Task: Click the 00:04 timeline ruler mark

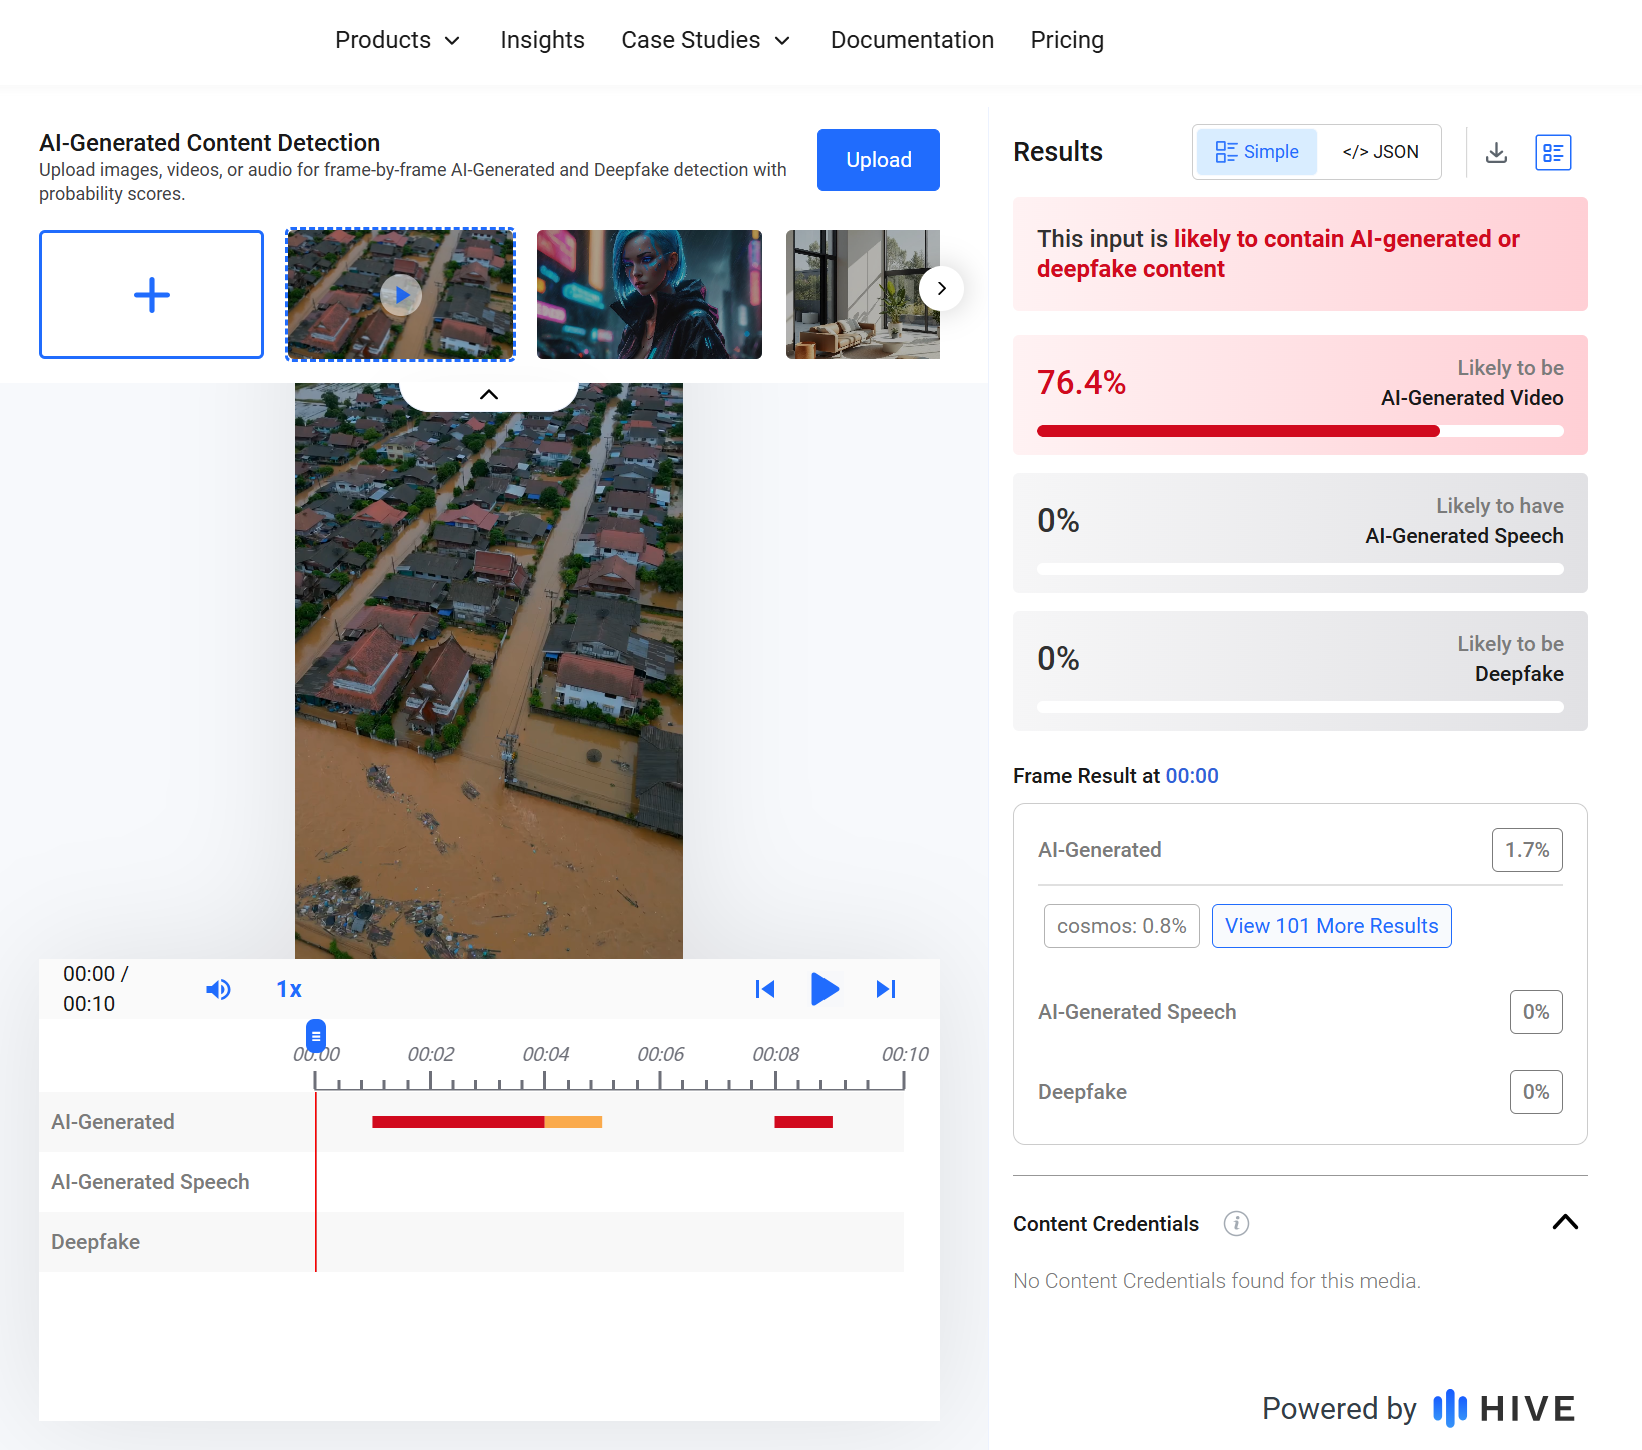Action: [x=545, y=1054]
